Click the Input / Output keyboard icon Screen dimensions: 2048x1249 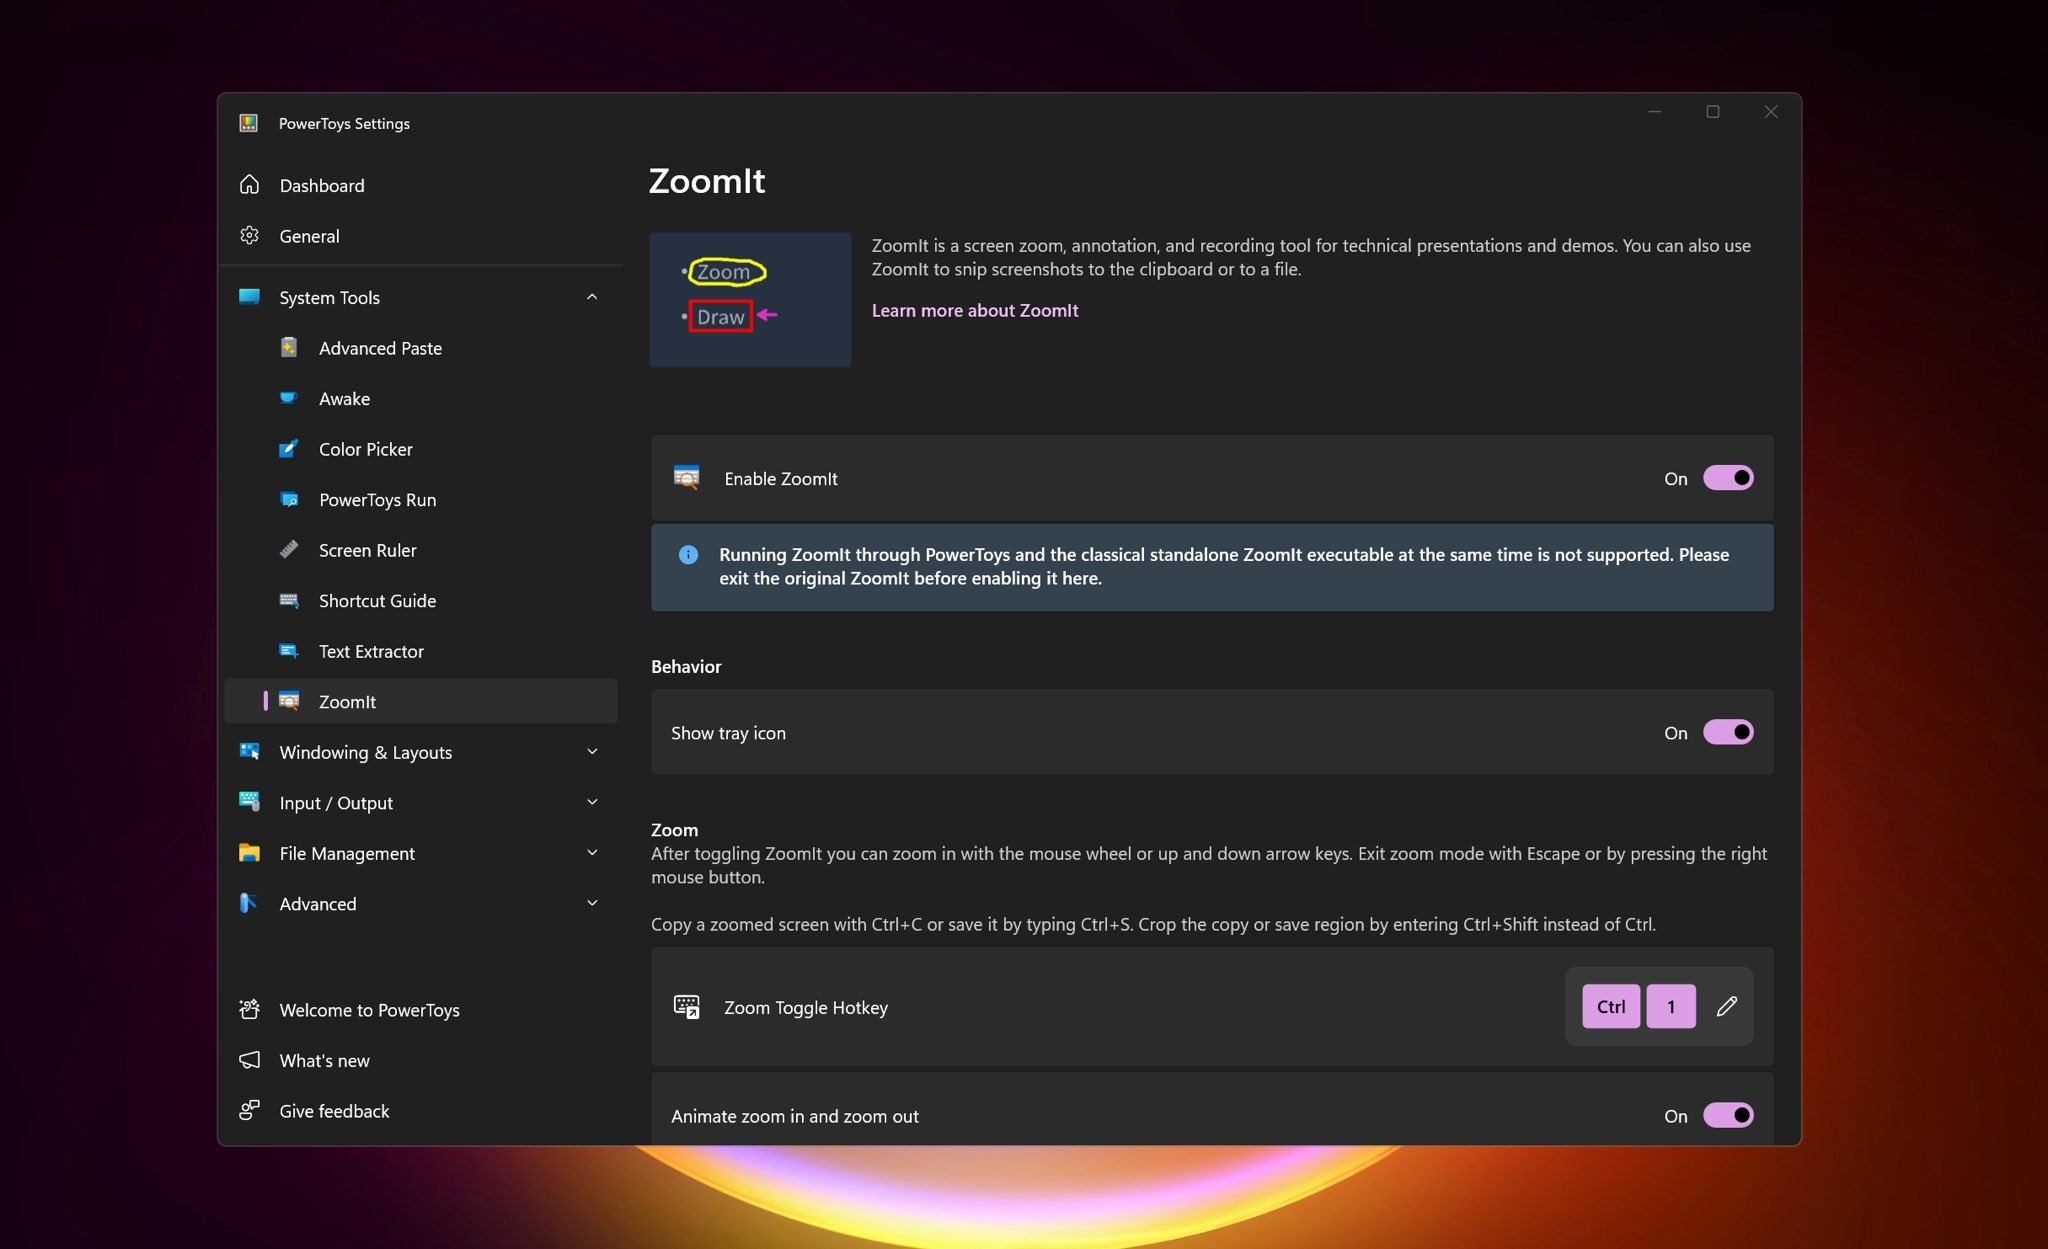pyautogui.click(x=249, y=801)
